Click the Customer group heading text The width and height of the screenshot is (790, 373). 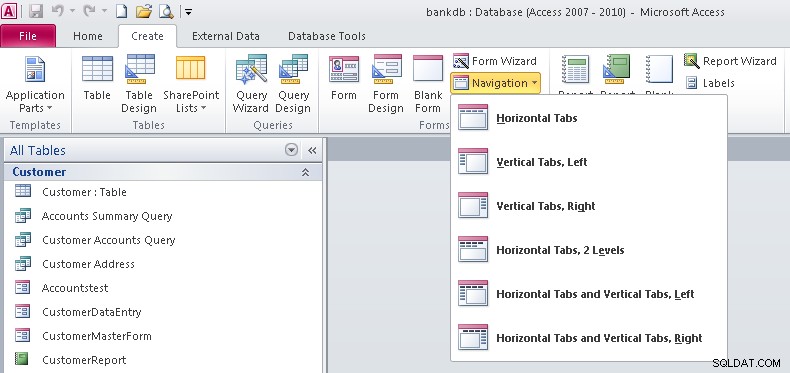tap(39, 172)
